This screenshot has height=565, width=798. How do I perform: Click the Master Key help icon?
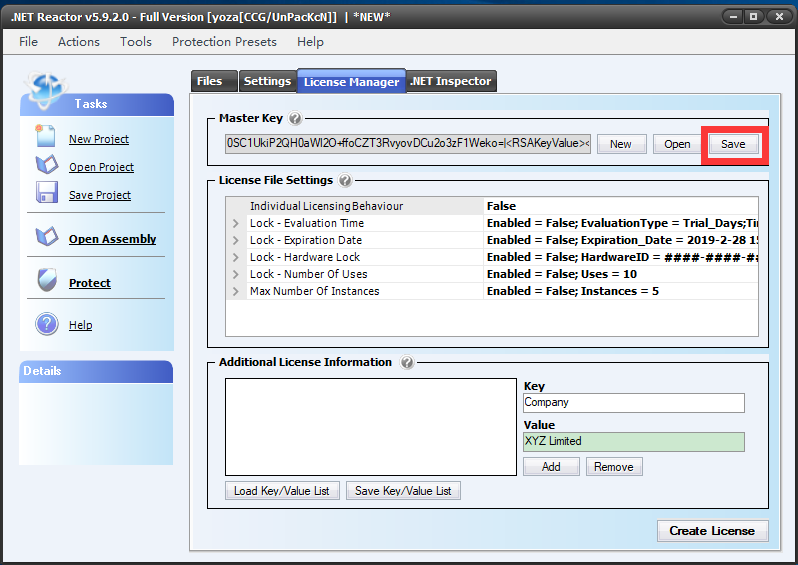pyautogui.click(x=295, y=118)
